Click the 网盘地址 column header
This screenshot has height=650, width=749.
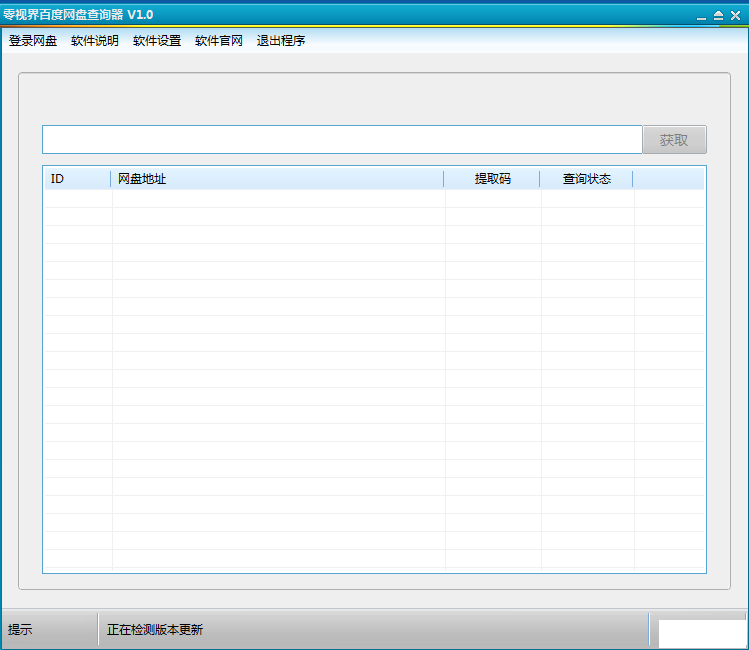click(x=277, y=179)
